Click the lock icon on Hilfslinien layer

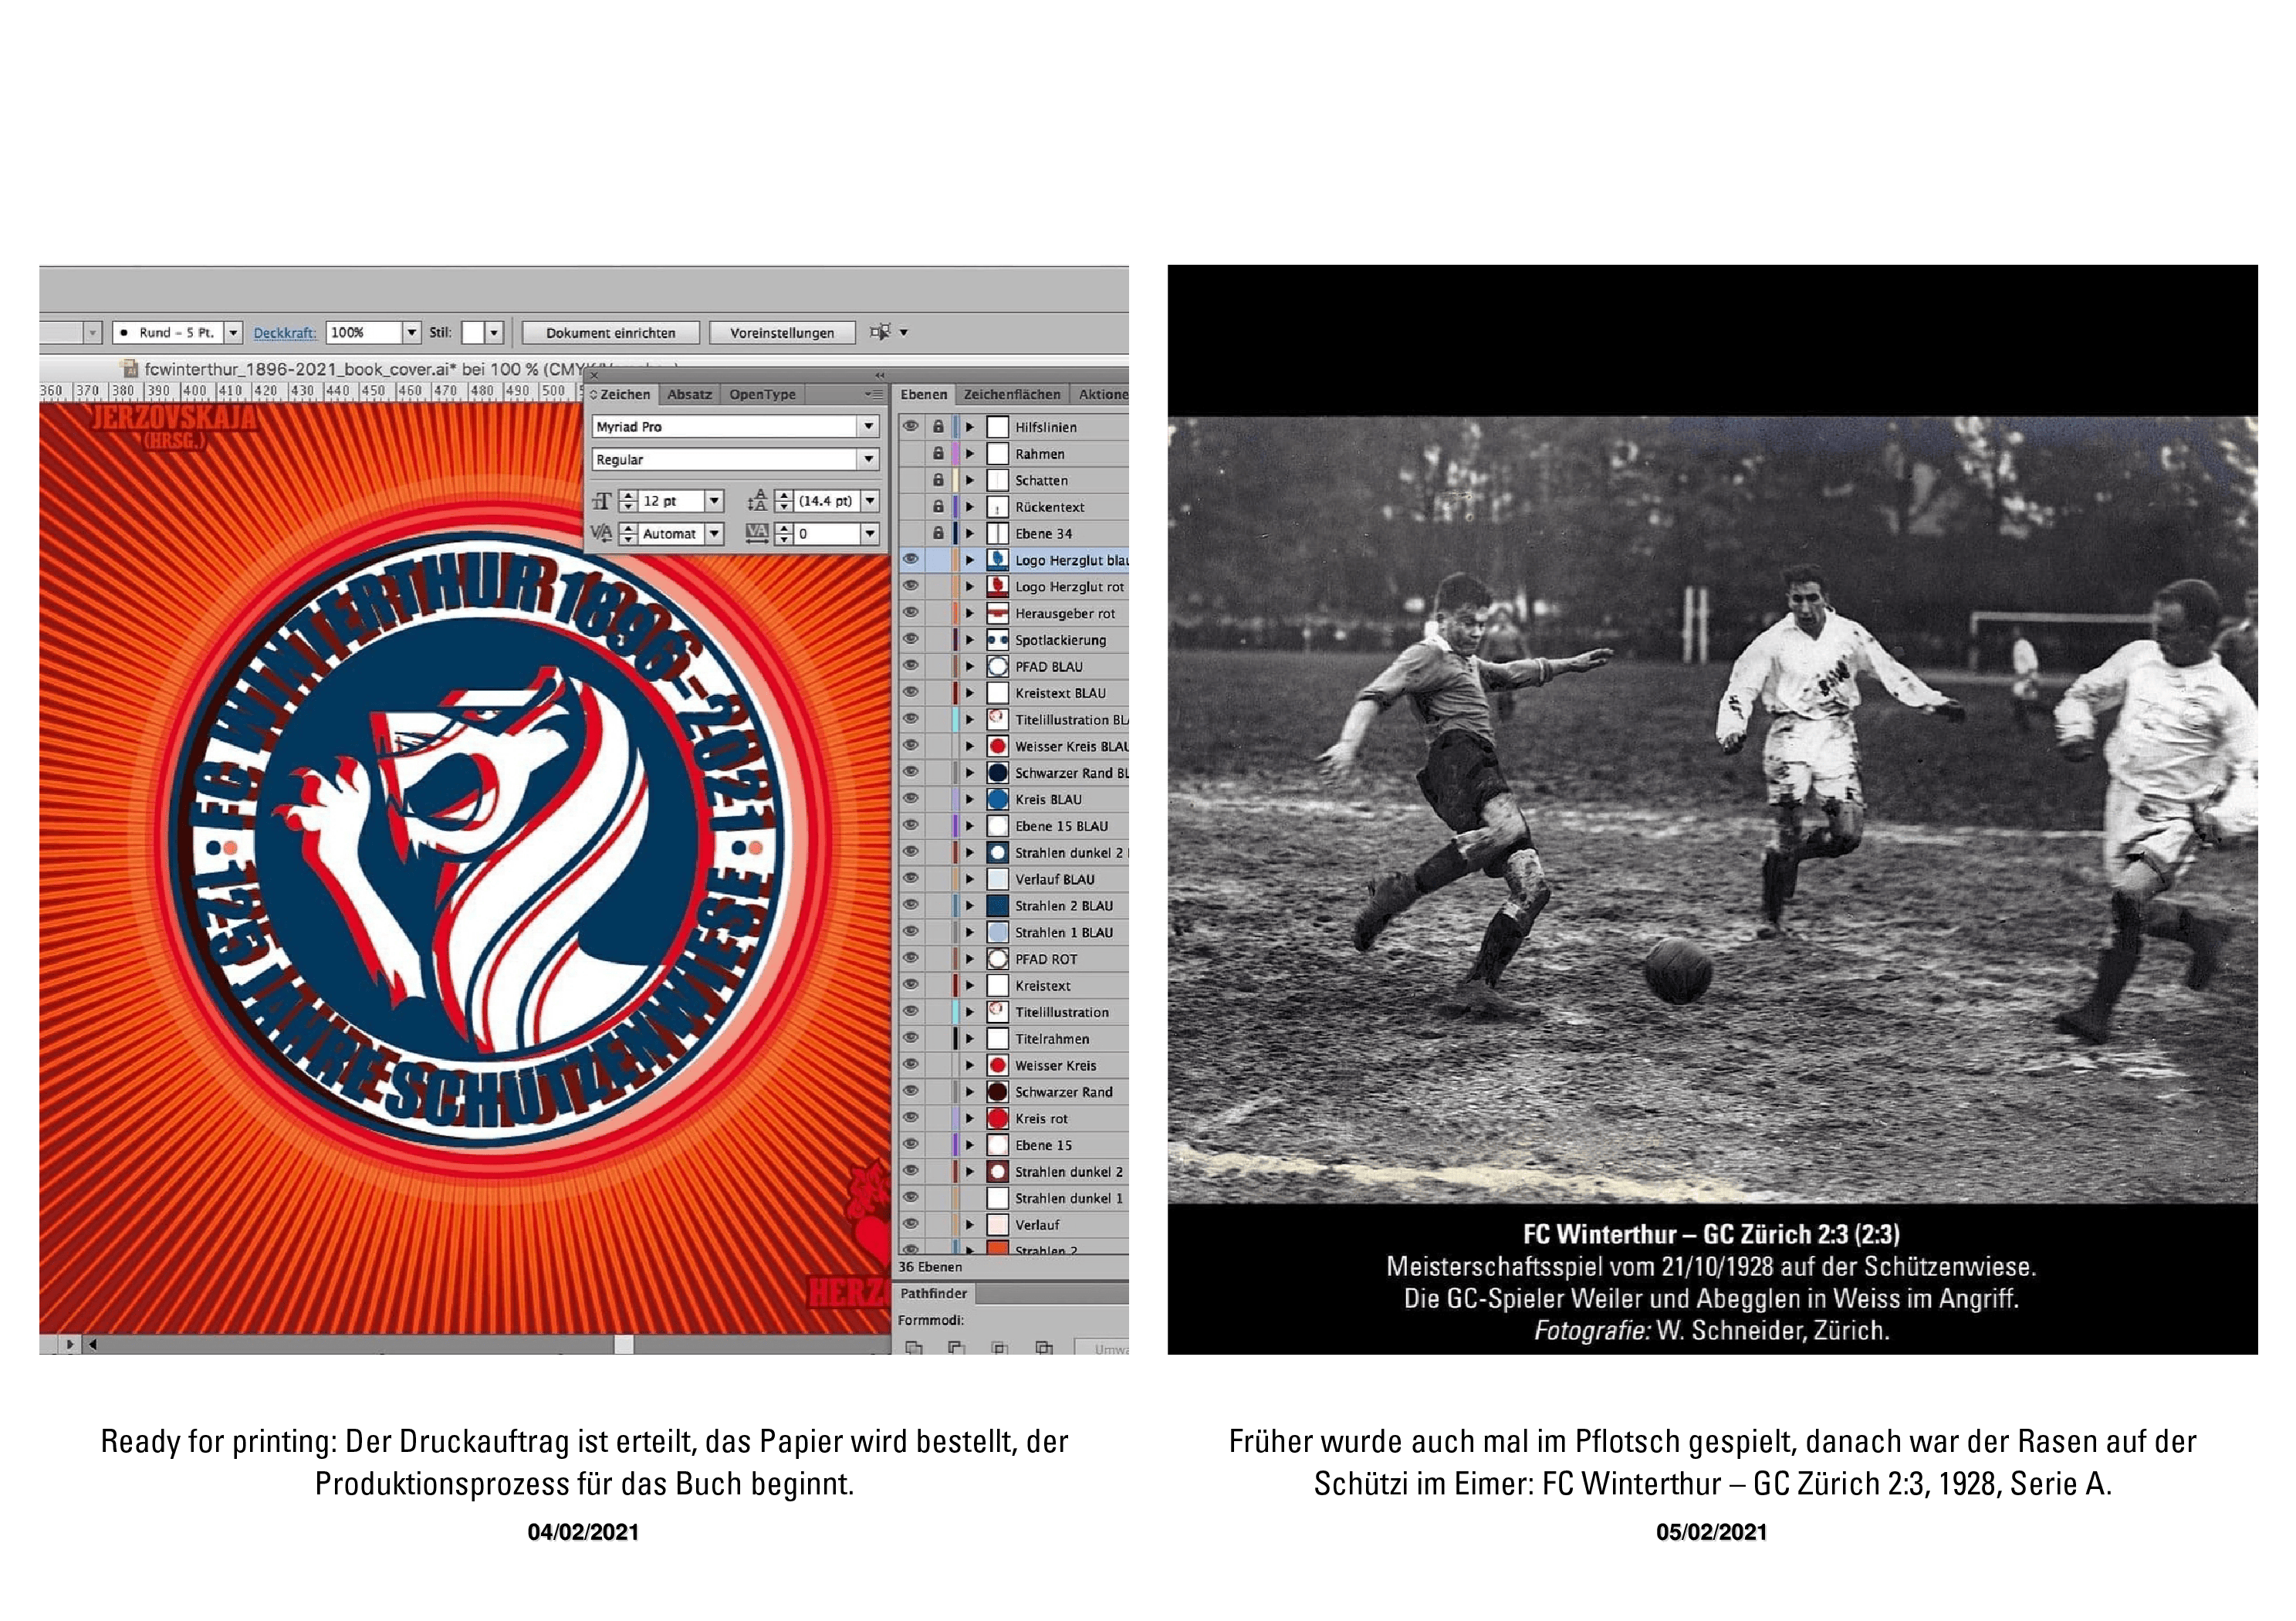coord(938,427)
